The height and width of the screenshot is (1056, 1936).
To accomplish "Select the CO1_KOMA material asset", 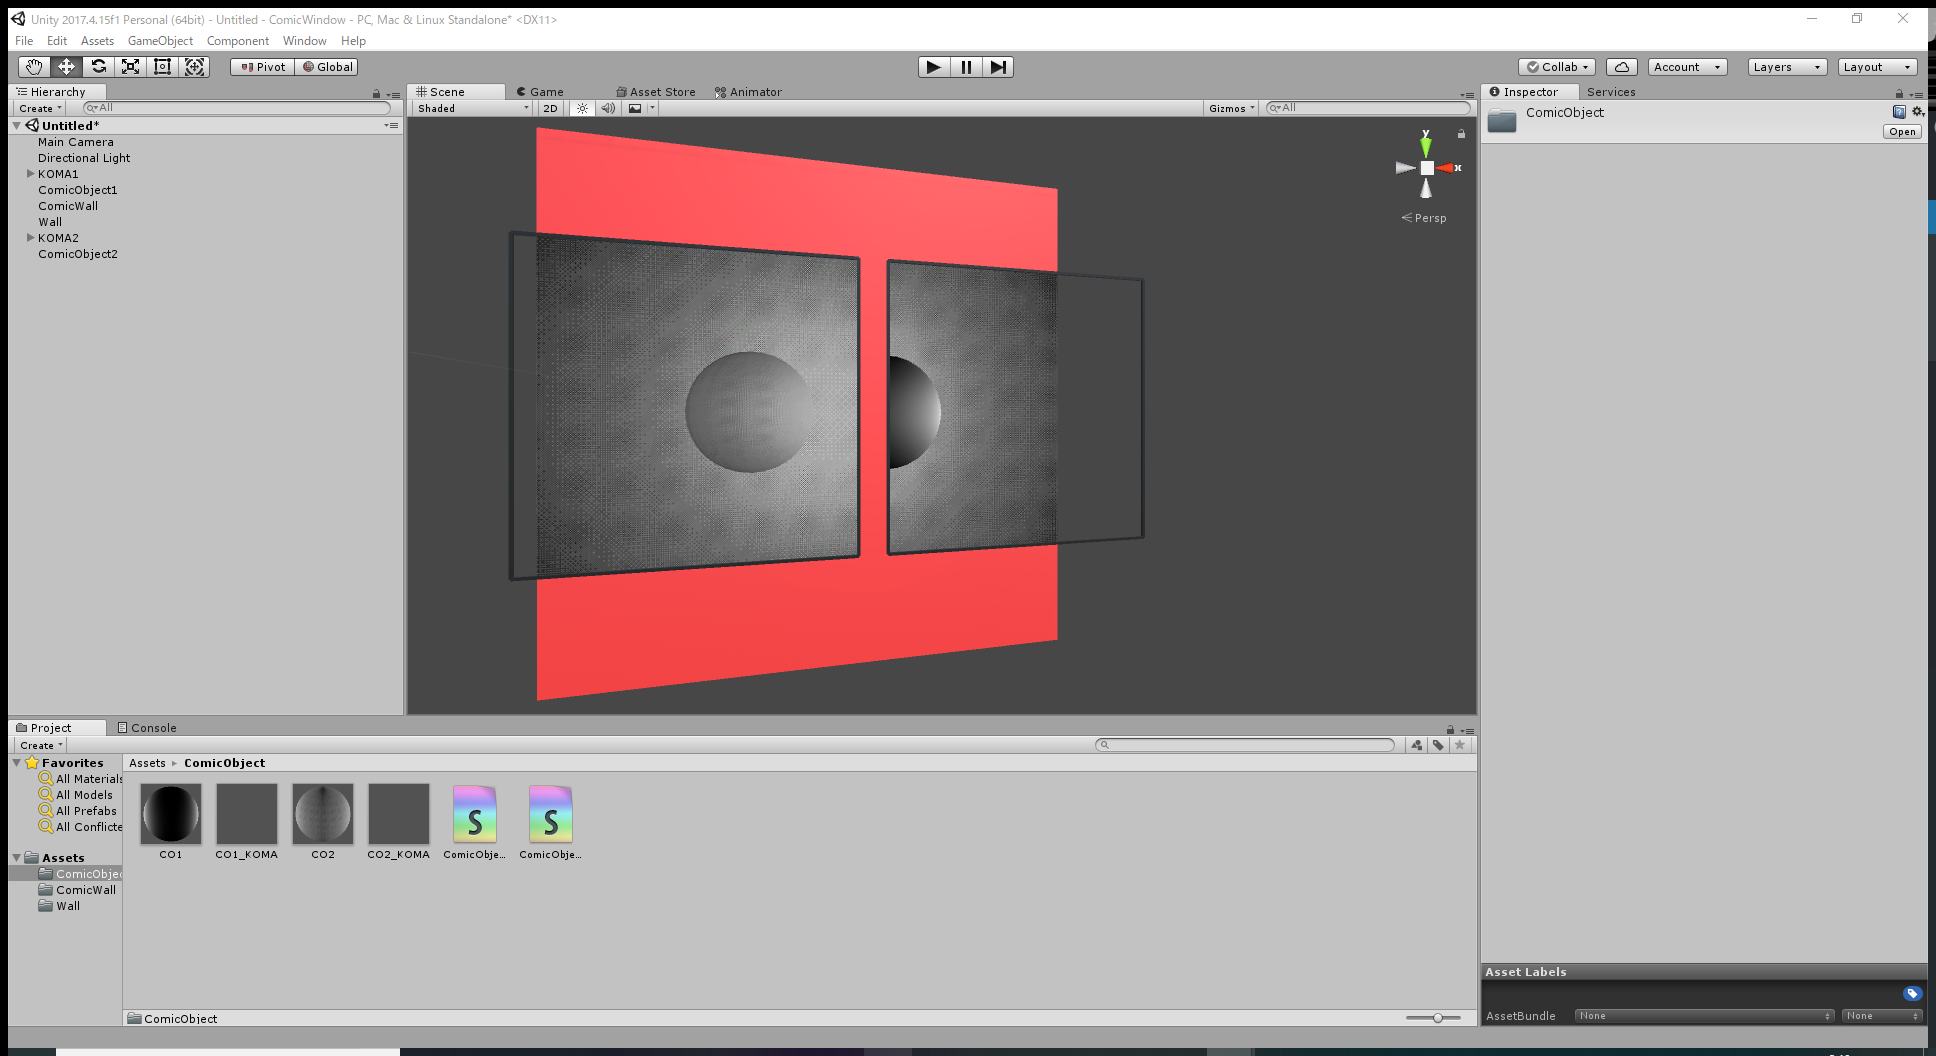I will point(247,821).
